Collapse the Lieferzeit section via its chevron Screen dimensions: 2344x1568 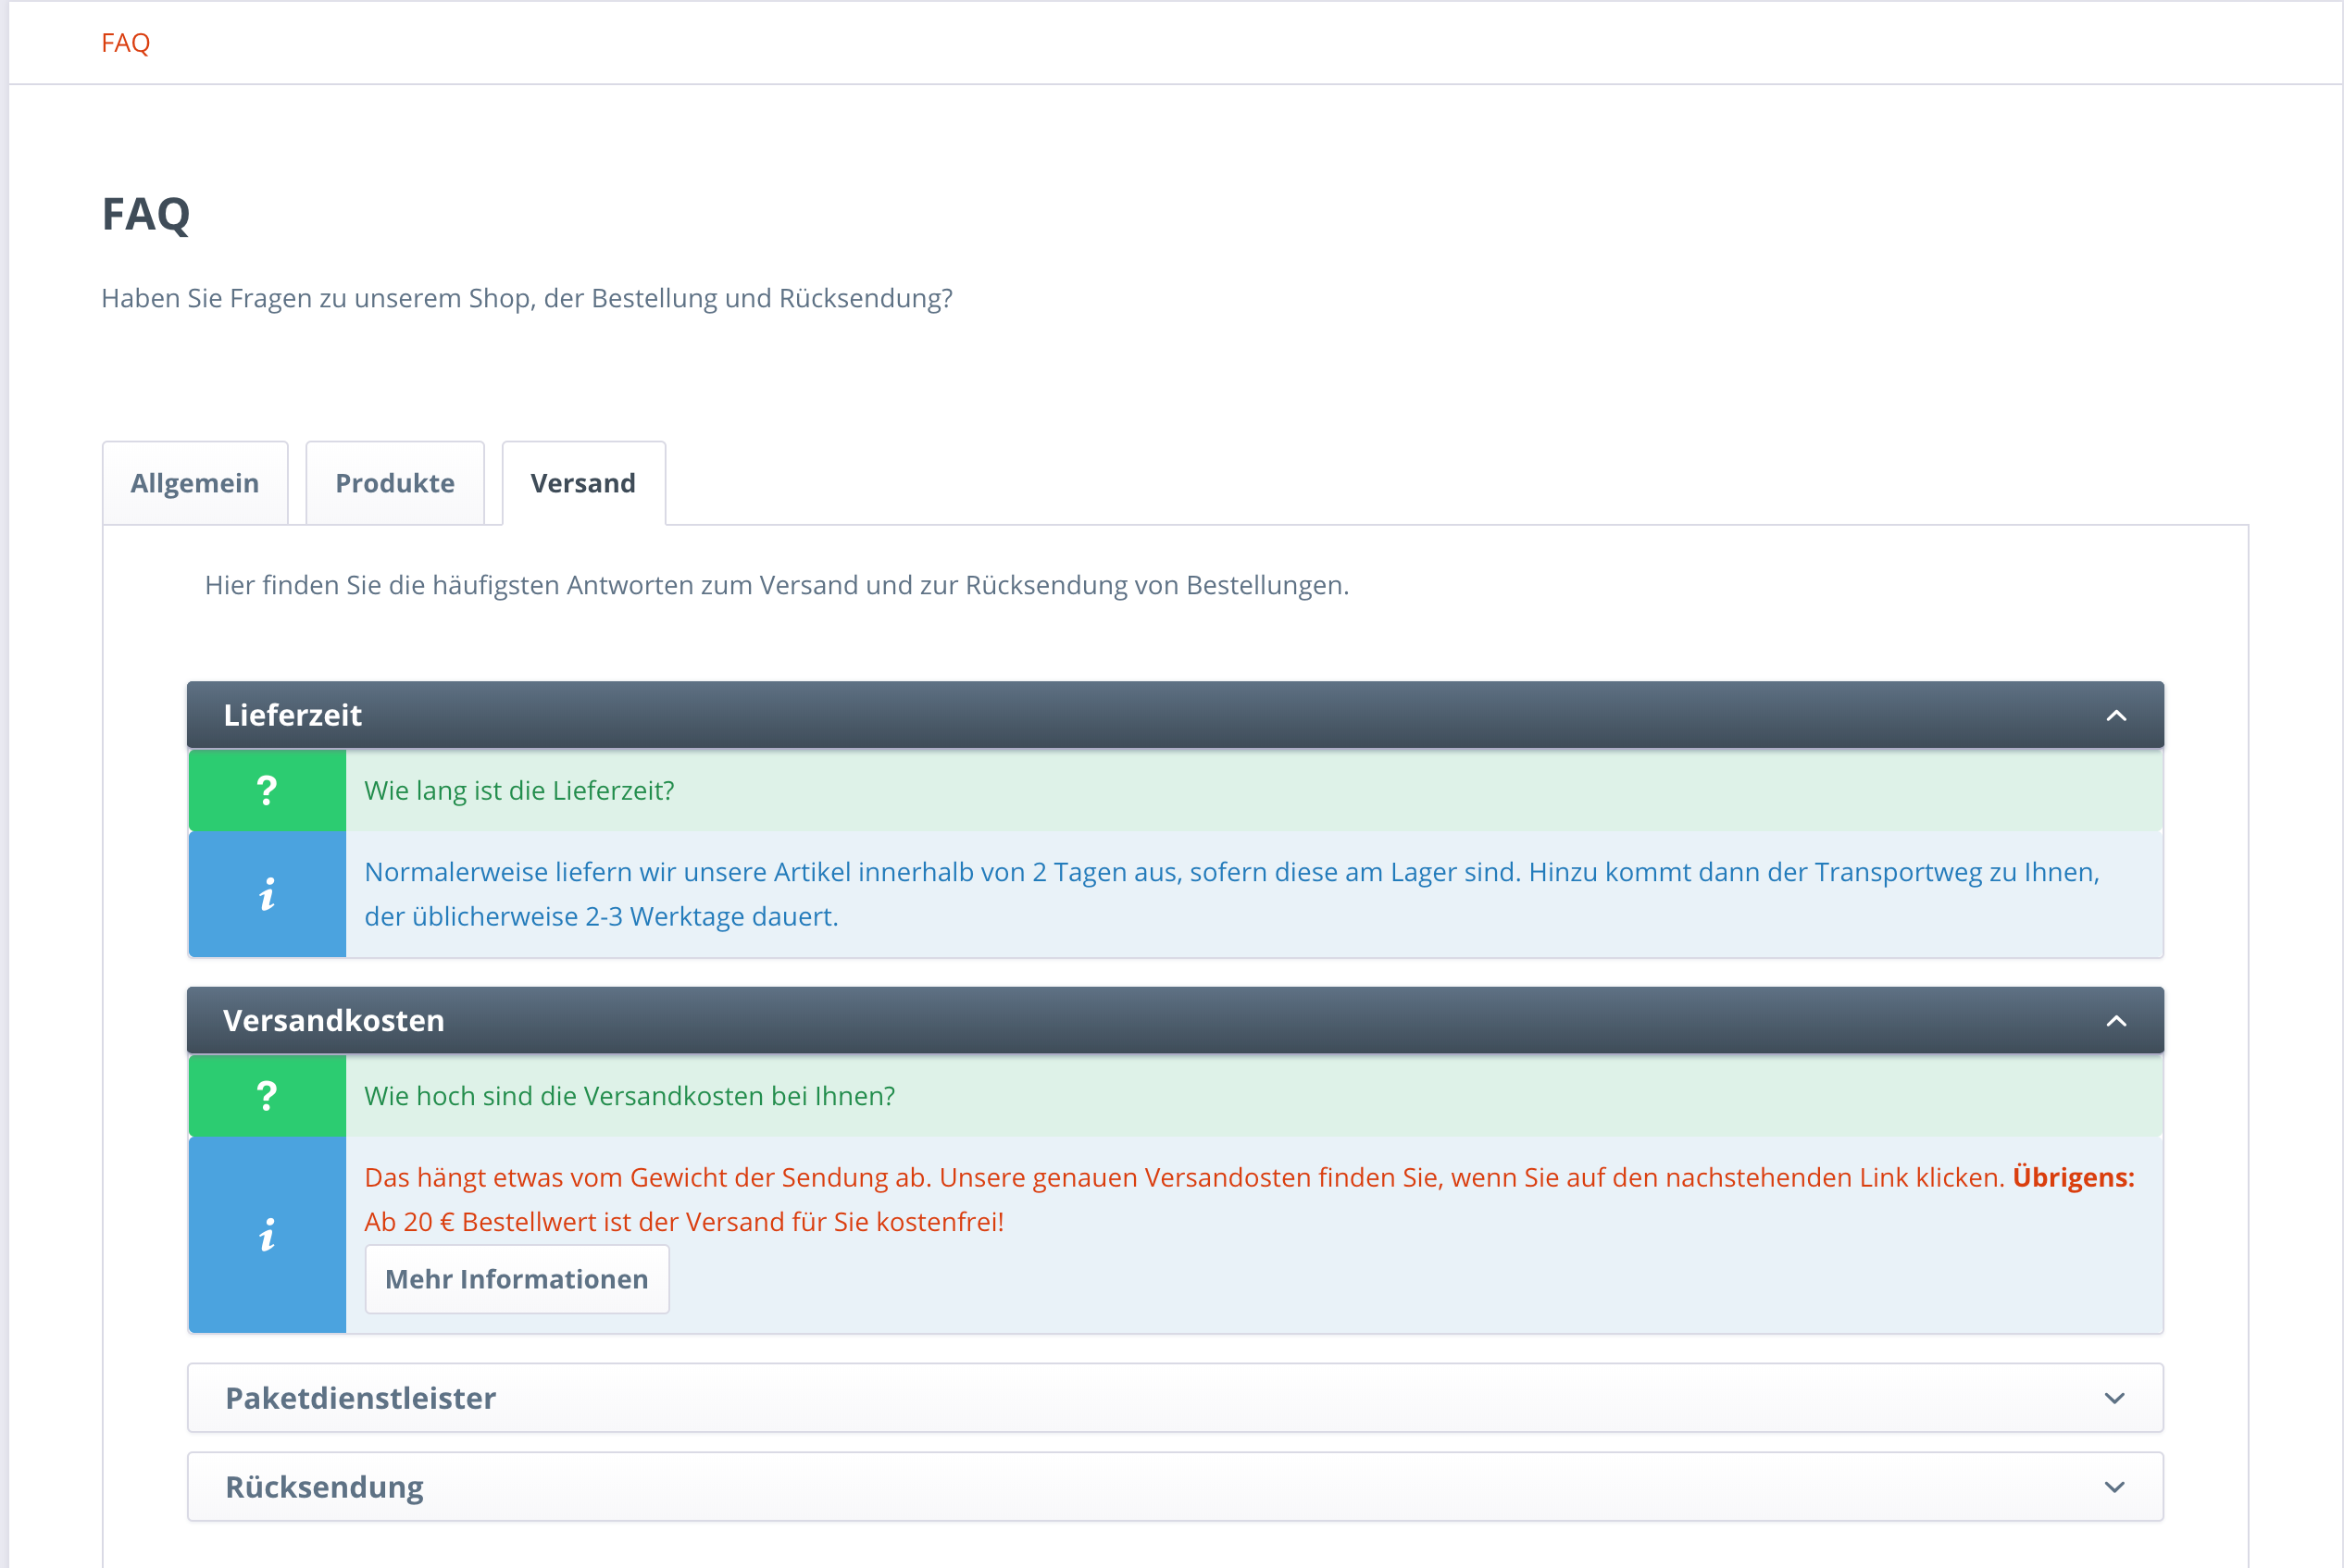tap(2116, 715)
